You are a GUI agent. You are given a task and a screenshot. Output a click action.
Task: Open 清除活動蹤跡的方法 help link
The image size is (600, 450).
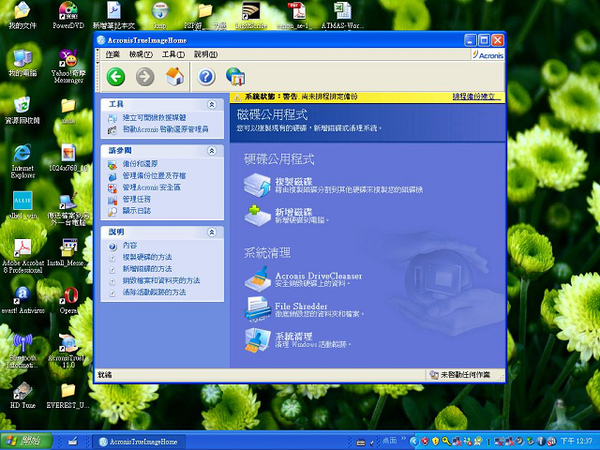point(154,292)
